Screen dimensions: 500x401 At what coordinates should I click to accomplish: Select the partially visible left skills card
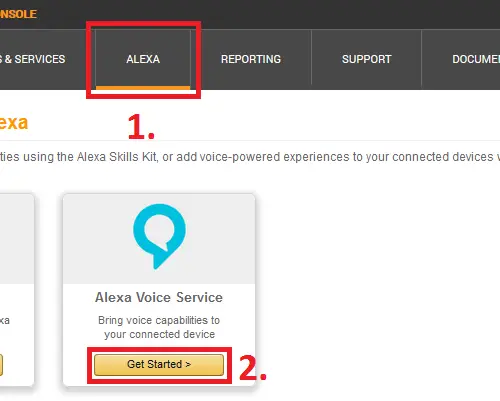(17, 290)
